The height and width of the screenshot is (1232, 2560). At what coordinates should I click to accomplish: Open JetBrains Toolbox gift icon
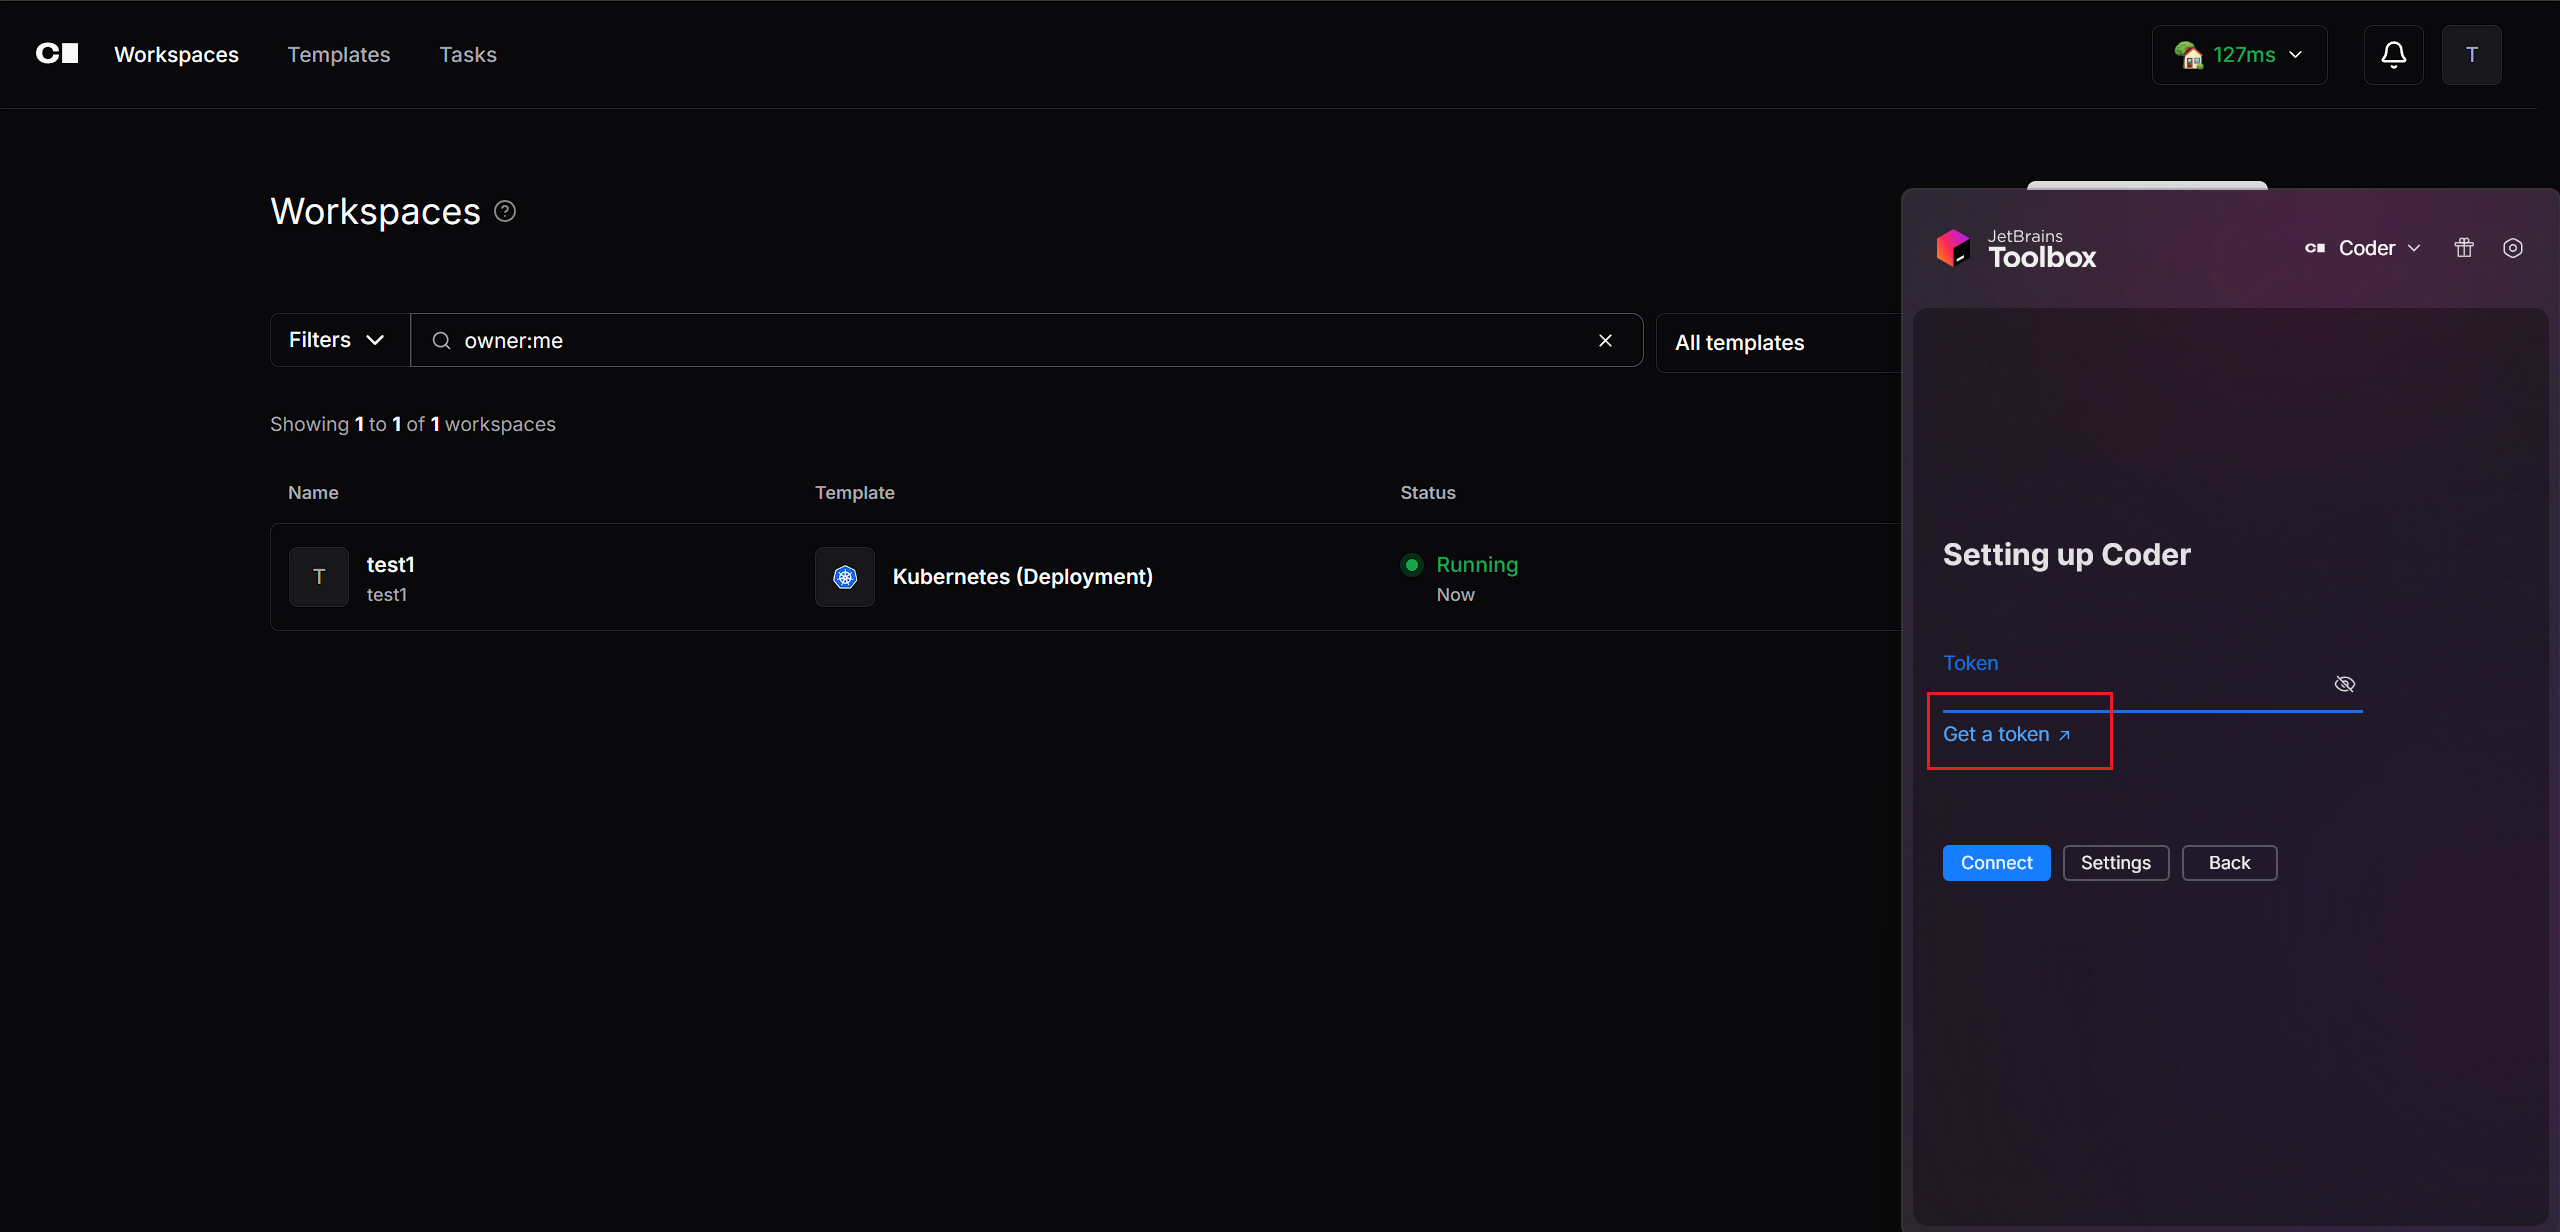click(2464, 248)
